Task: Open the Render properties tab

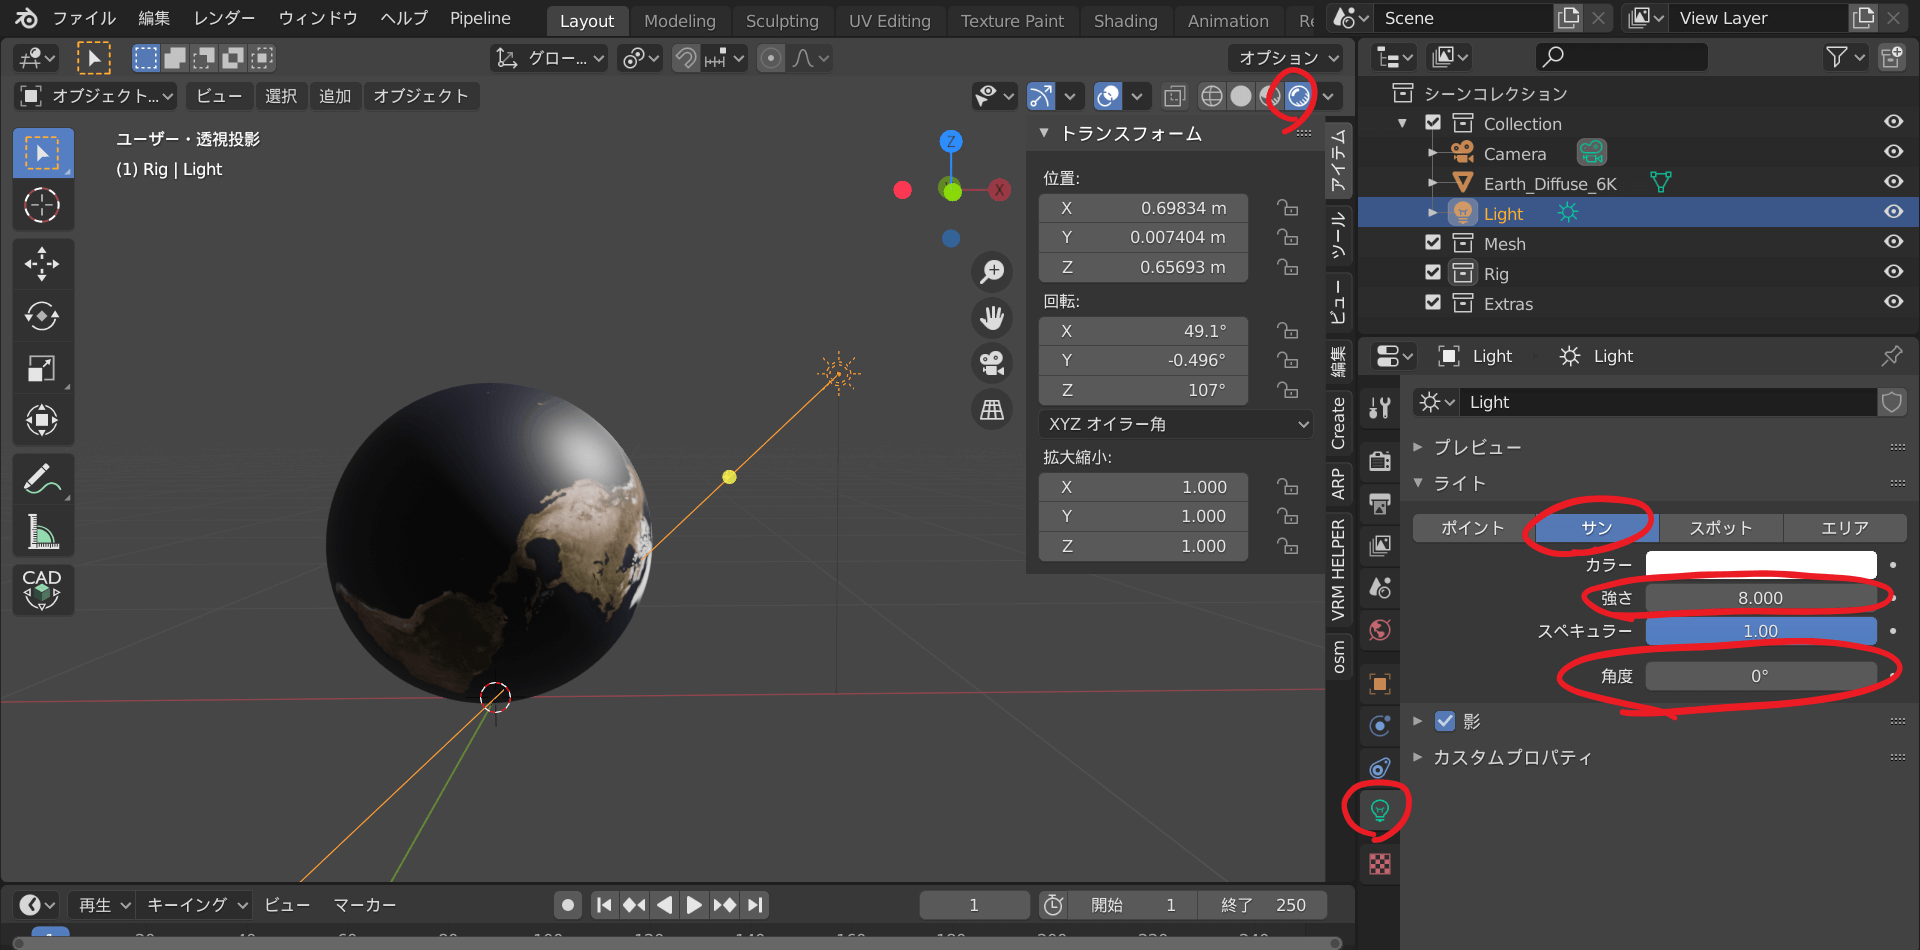Action: click(1380, 460)
